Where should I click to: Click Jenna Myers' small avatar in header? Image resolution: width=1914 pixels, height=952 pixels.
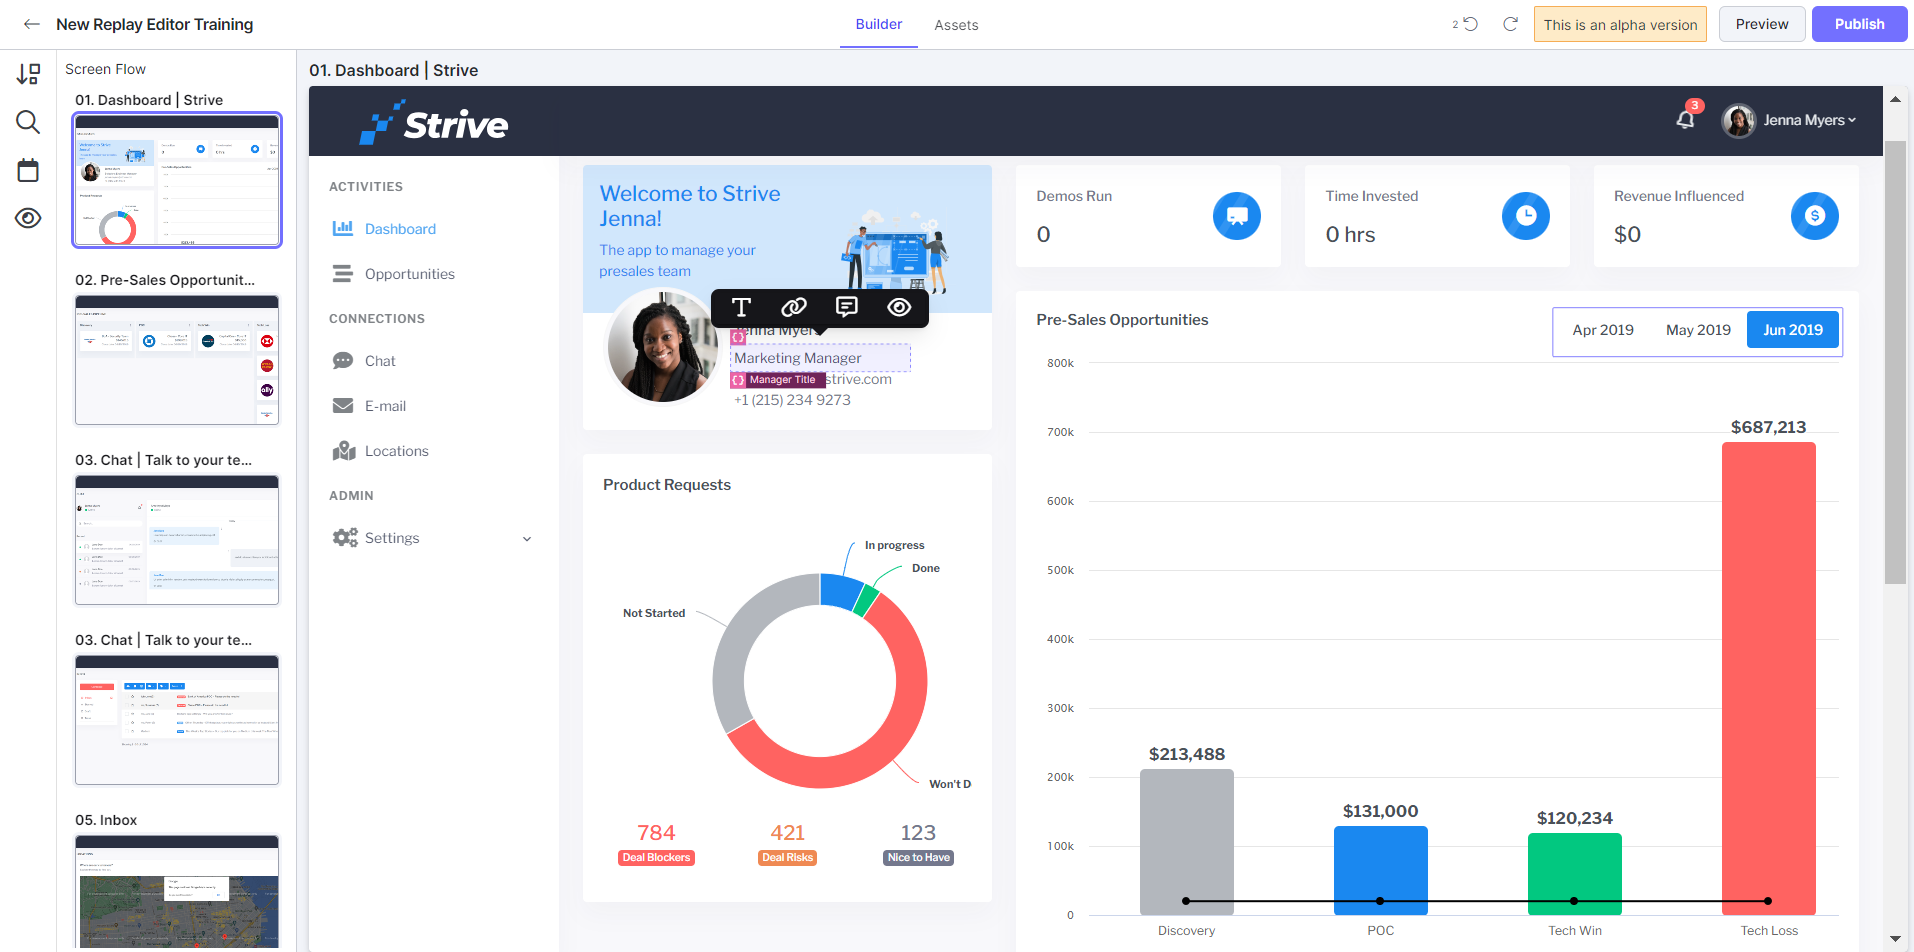pyautogui.click(x=1738, y=120)
